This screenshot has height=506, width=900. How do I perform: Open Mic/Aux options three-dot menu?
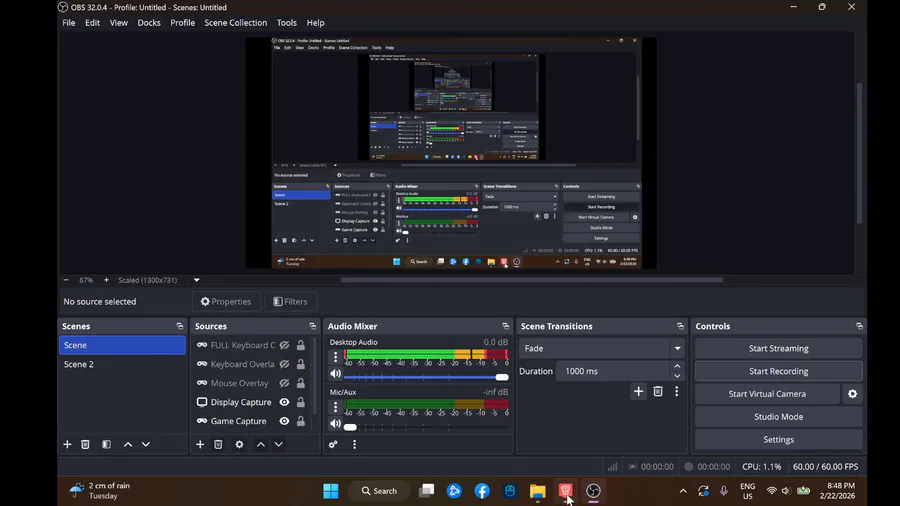pos(336,407)
